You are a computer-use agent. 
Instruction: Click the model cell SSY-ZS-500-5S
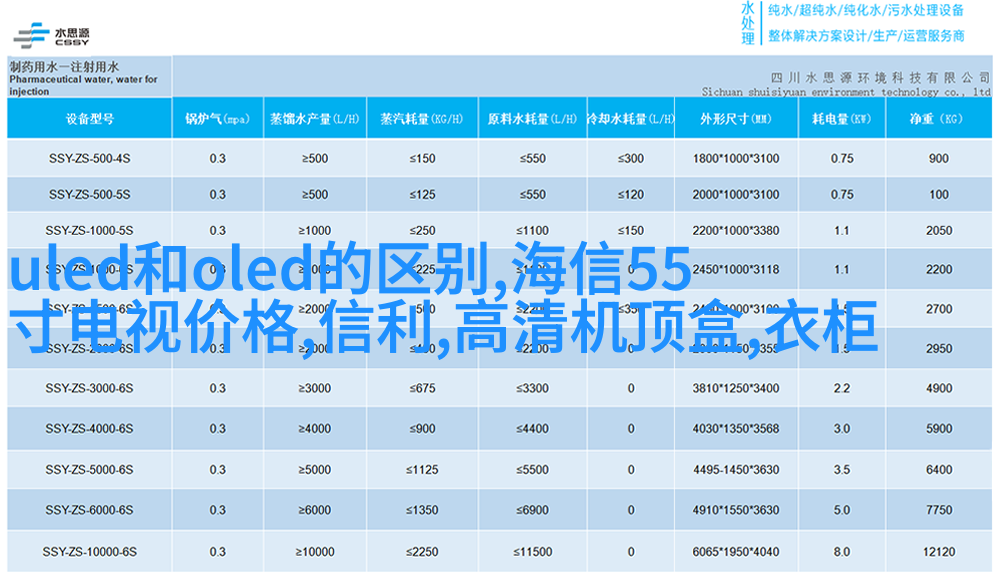coord(90,195)
